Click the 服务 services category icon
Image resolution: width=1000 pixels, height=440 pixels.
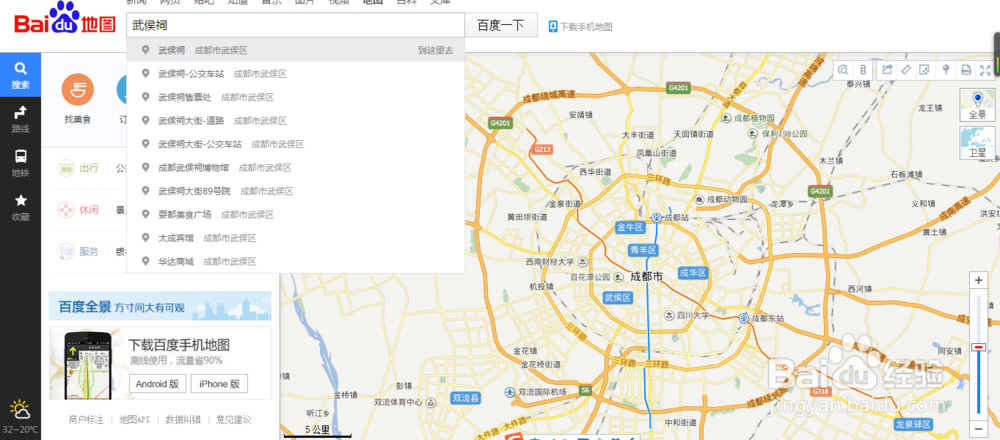pos(66,251)
